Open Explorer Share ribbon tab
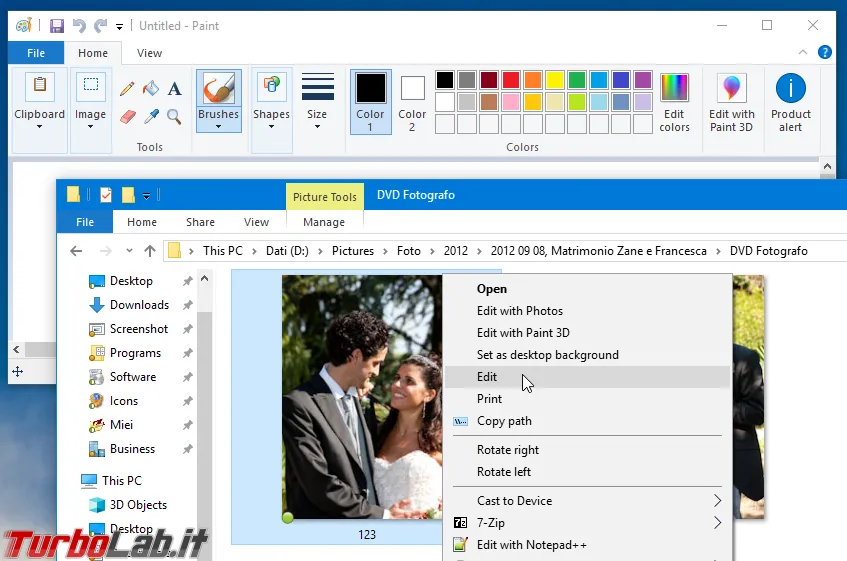The image size is (847, 561). [x=200, y=222]
